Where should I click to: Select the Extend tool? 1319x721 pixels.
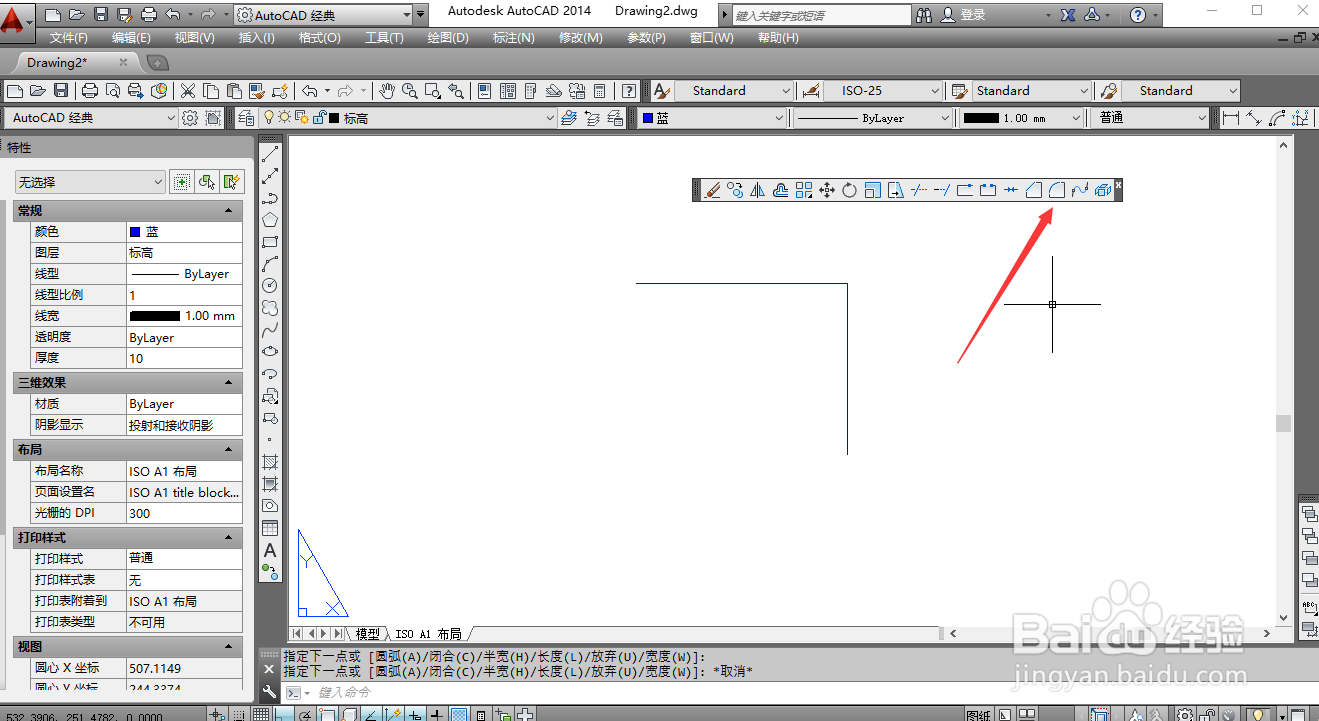pyautogui.click(x=942, y=190)
